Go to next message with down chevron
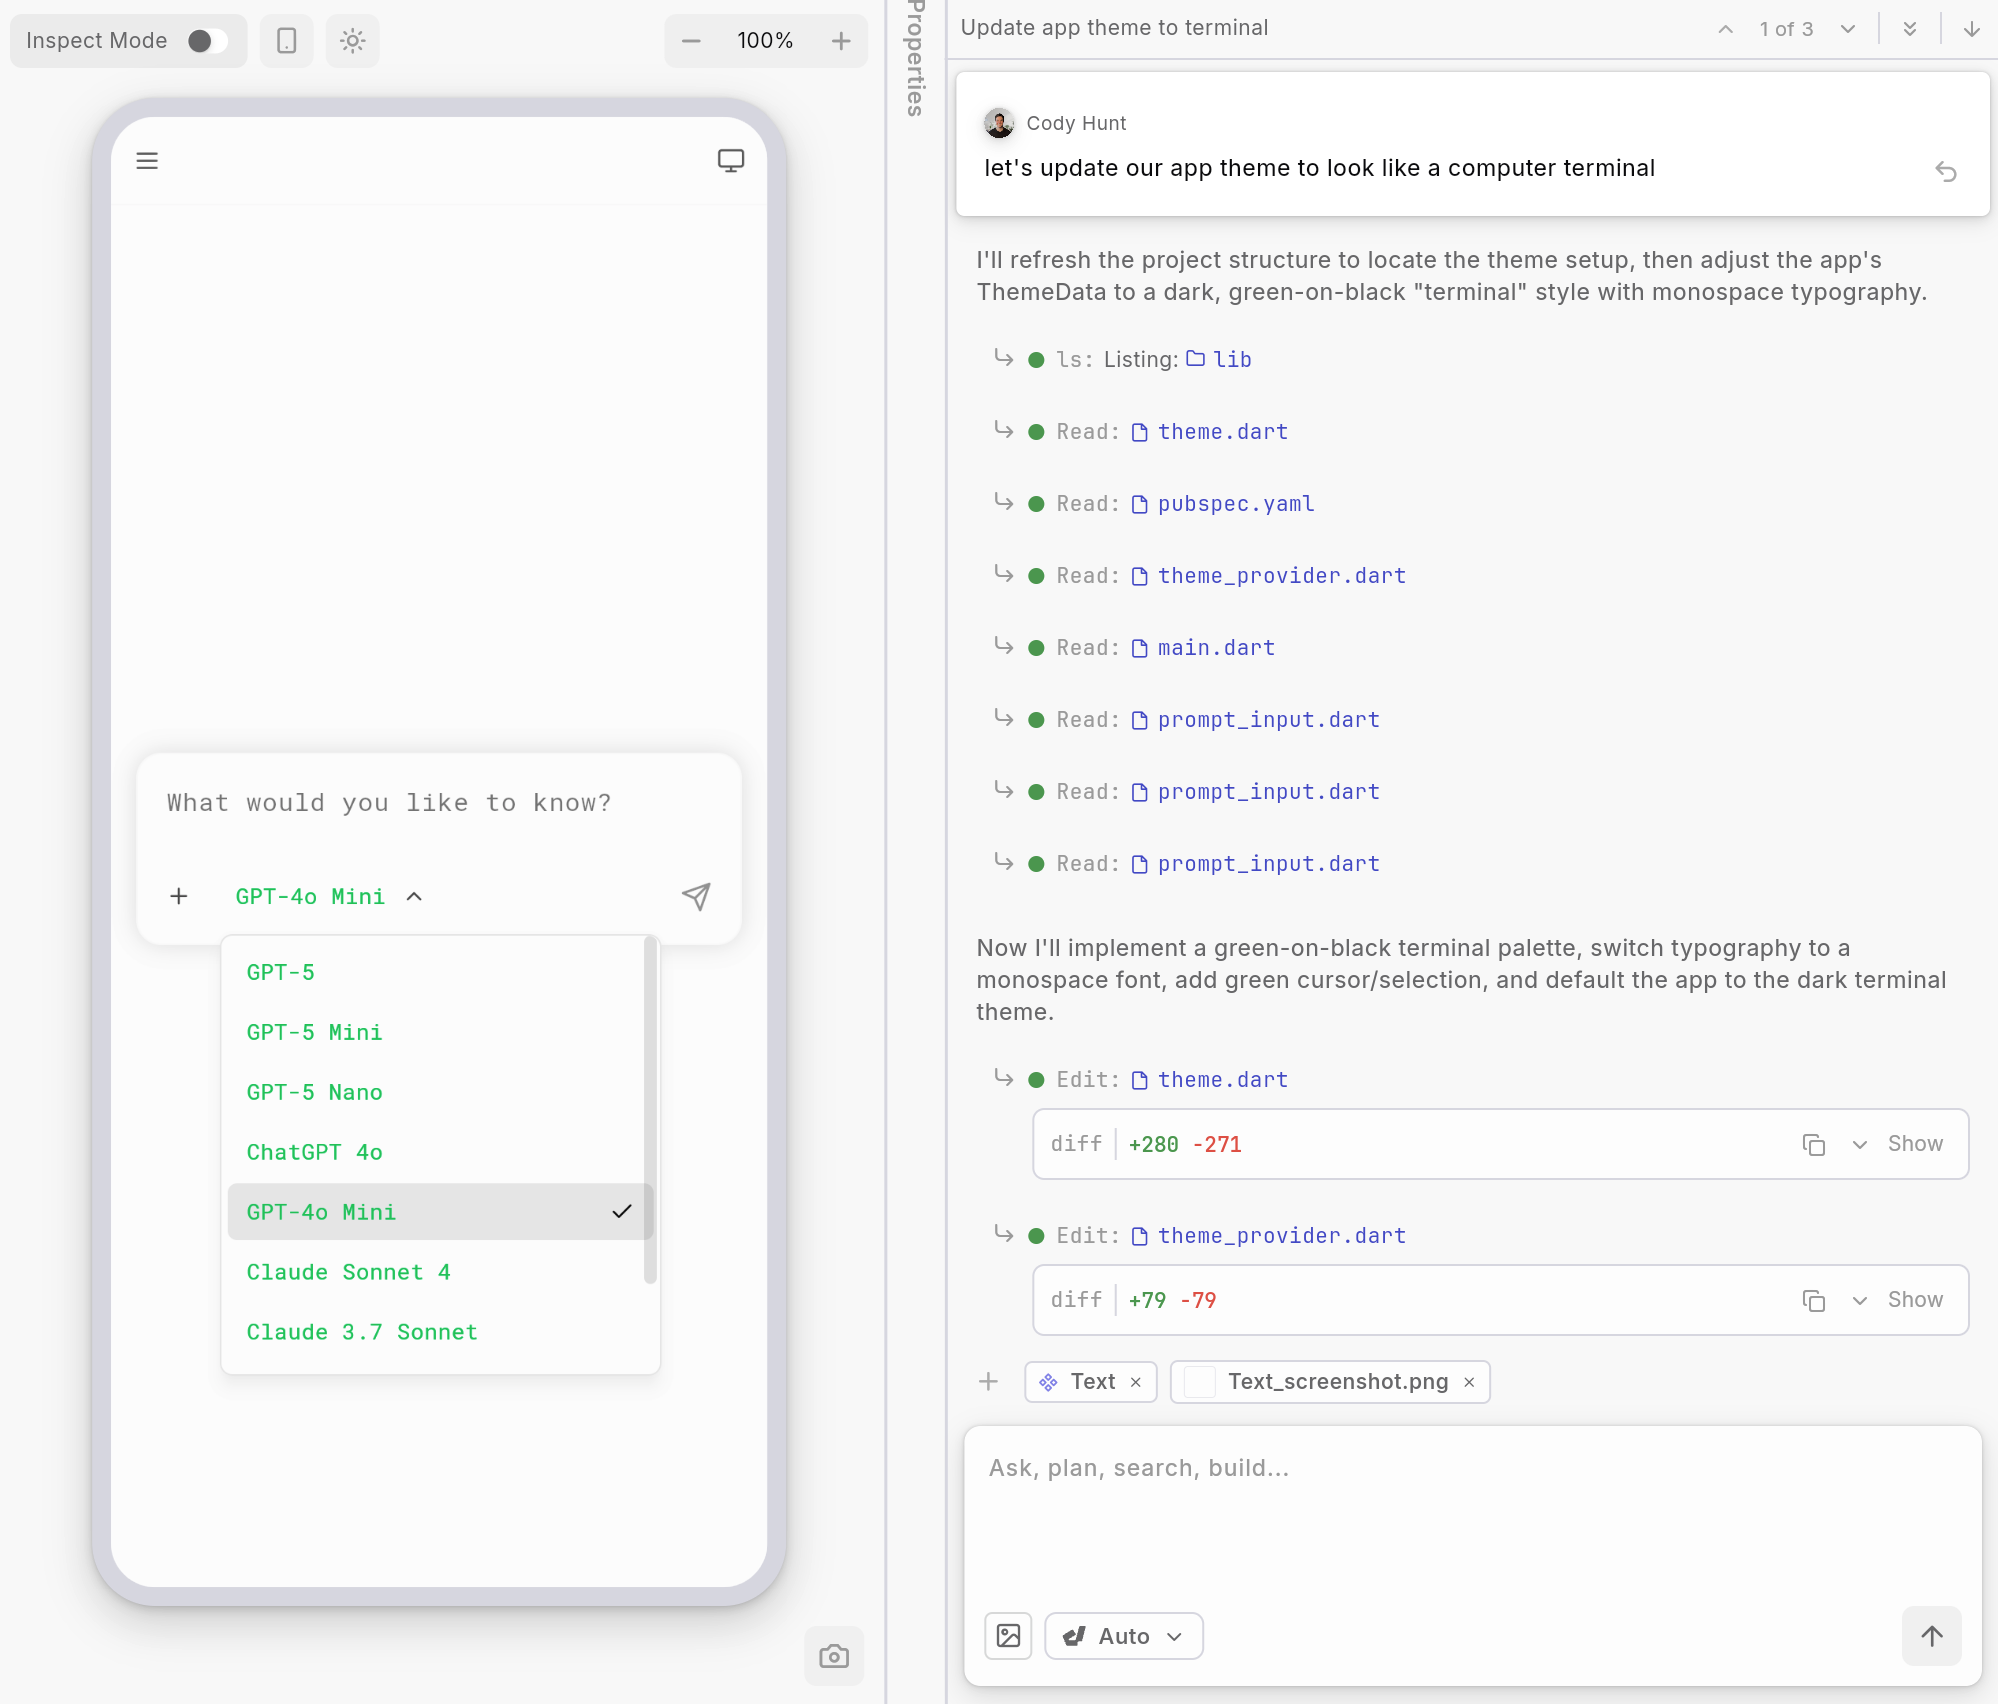The height and width of the screenshot is (1704, 1998). click(1848, 29)
